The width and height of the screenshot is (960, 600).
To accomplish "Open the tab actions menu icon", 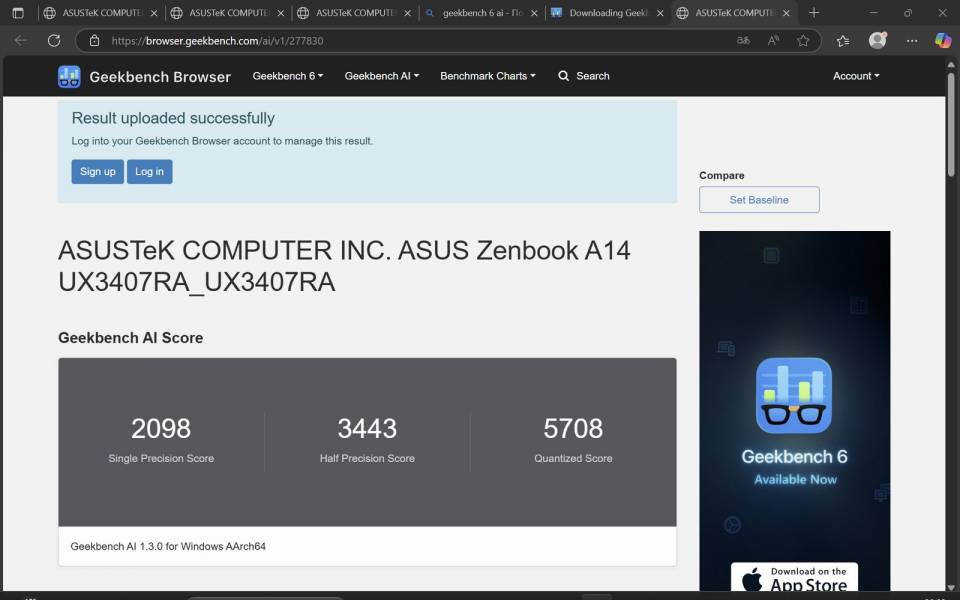I will [18, 13].
